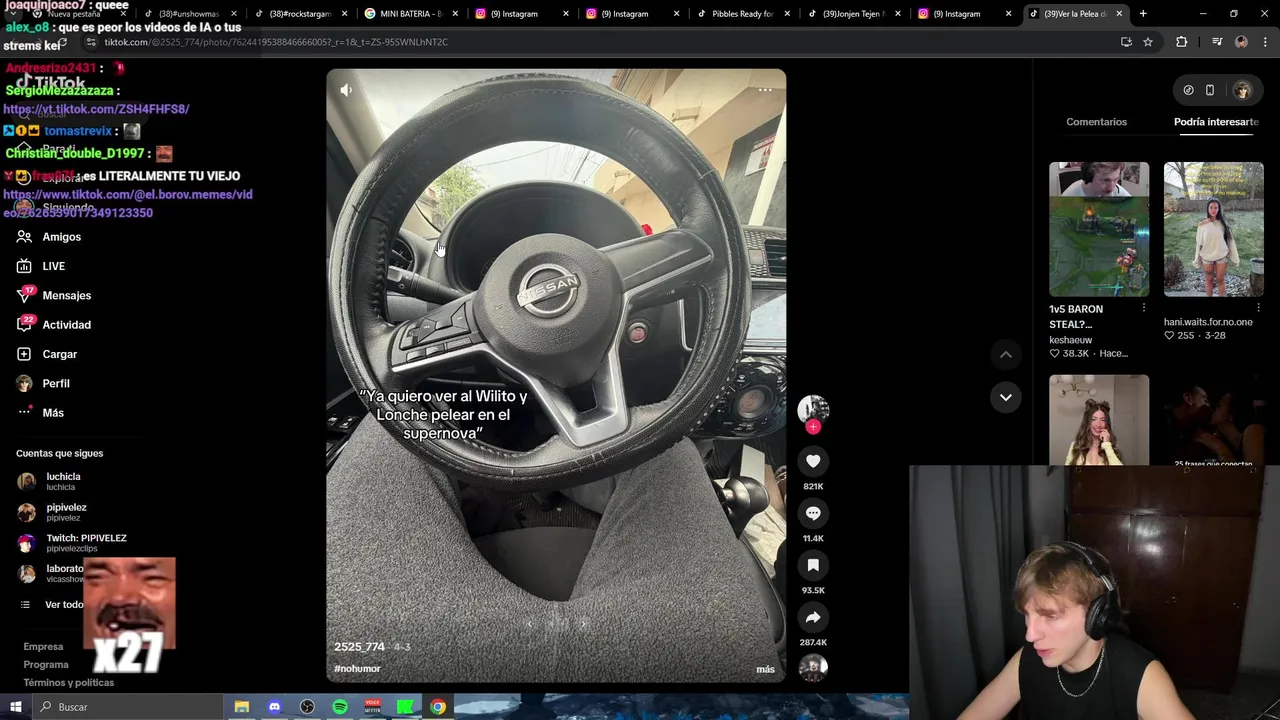Open the followed account luchicla
The height and width of the screenshot is (720, 1280).
[63, 481]
